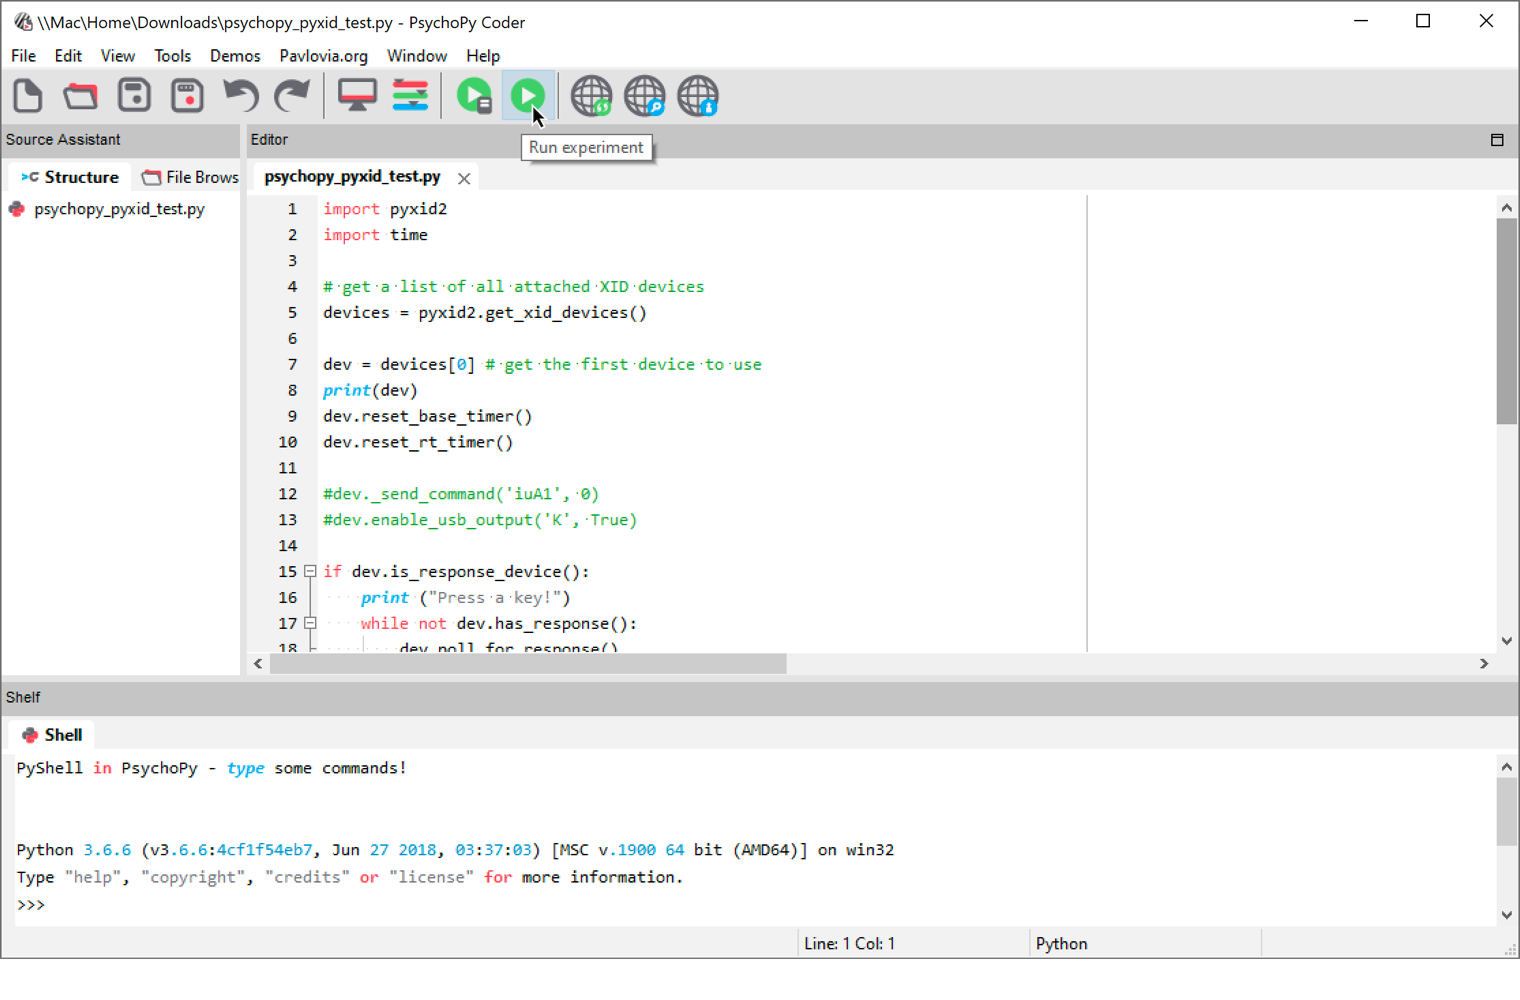Click the editor's horizontal scrollbar right arrow
The width and height of the screenshot is (1520, 1000).
tap(1484, 664)
